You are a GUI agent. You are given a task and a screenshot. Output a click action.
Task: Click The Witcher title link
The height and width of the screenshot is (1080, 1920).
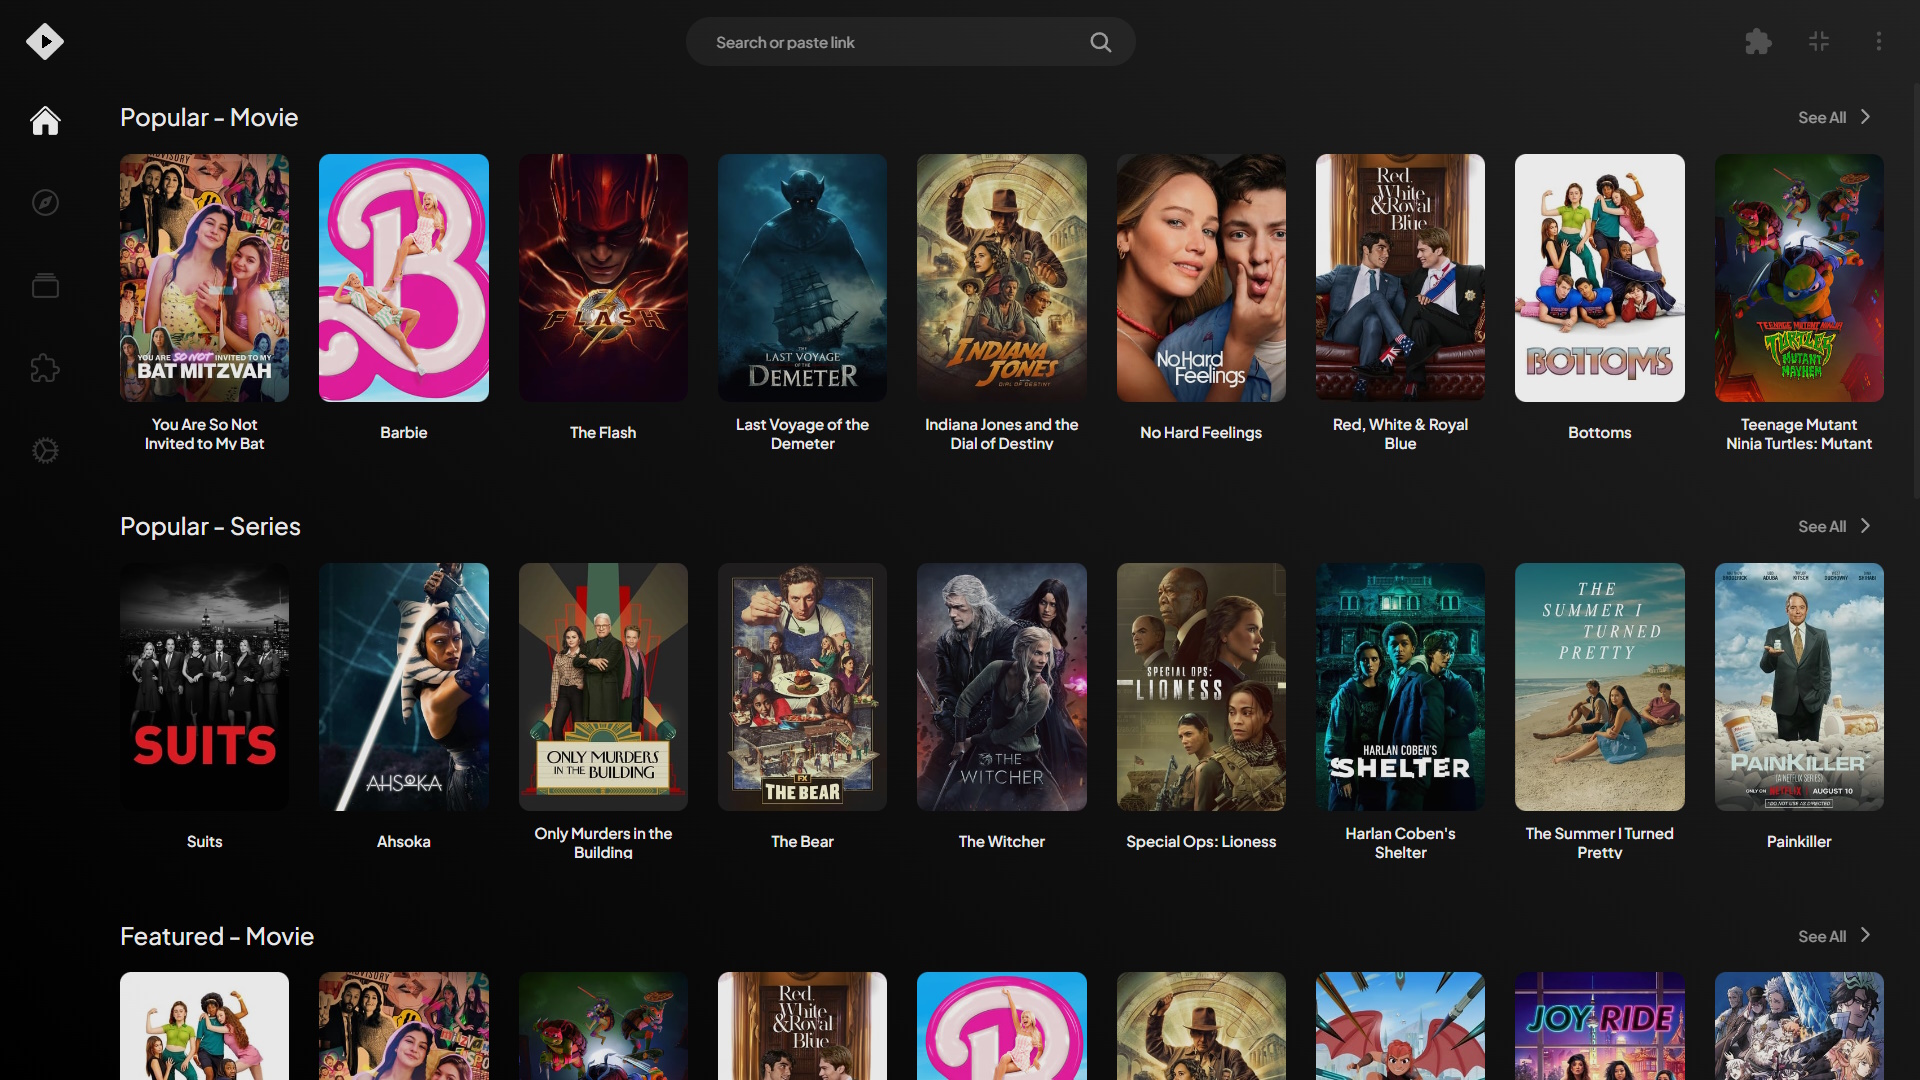(x=1001, y=841)
